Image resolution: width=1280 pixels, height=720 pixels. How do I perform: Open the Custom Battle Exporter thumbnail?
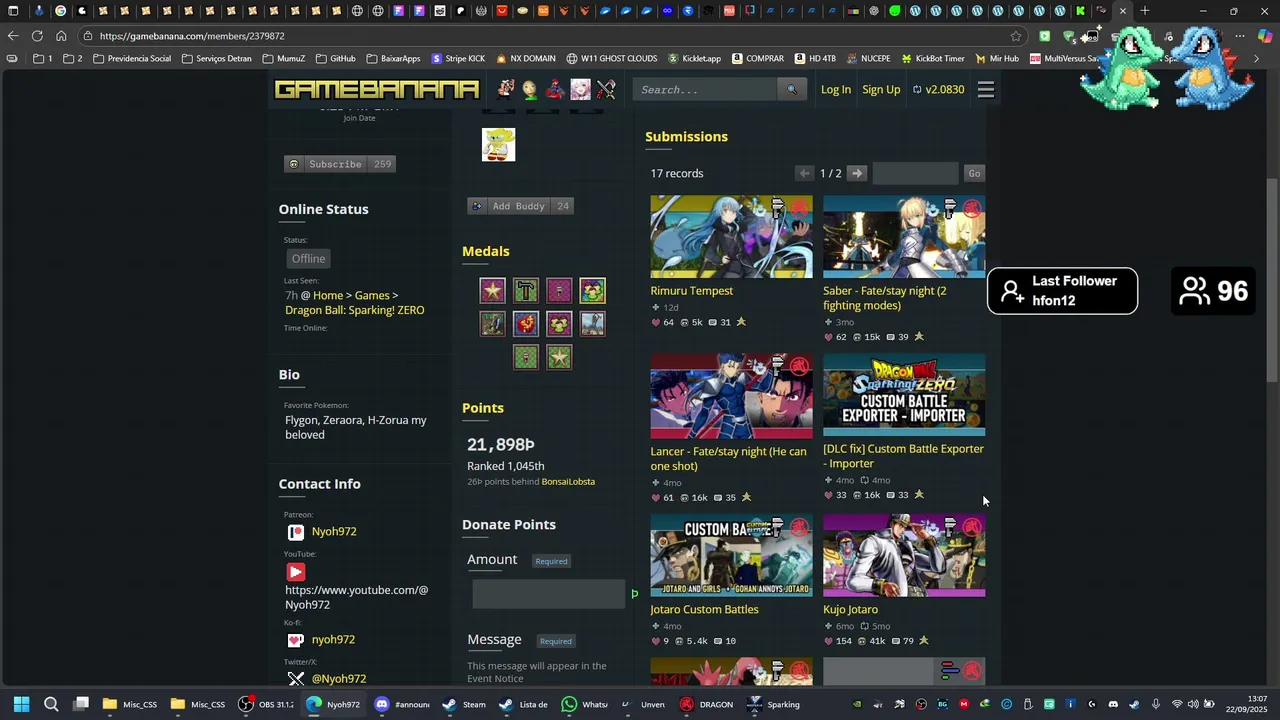pyautogui.click(x=904, y=395)
